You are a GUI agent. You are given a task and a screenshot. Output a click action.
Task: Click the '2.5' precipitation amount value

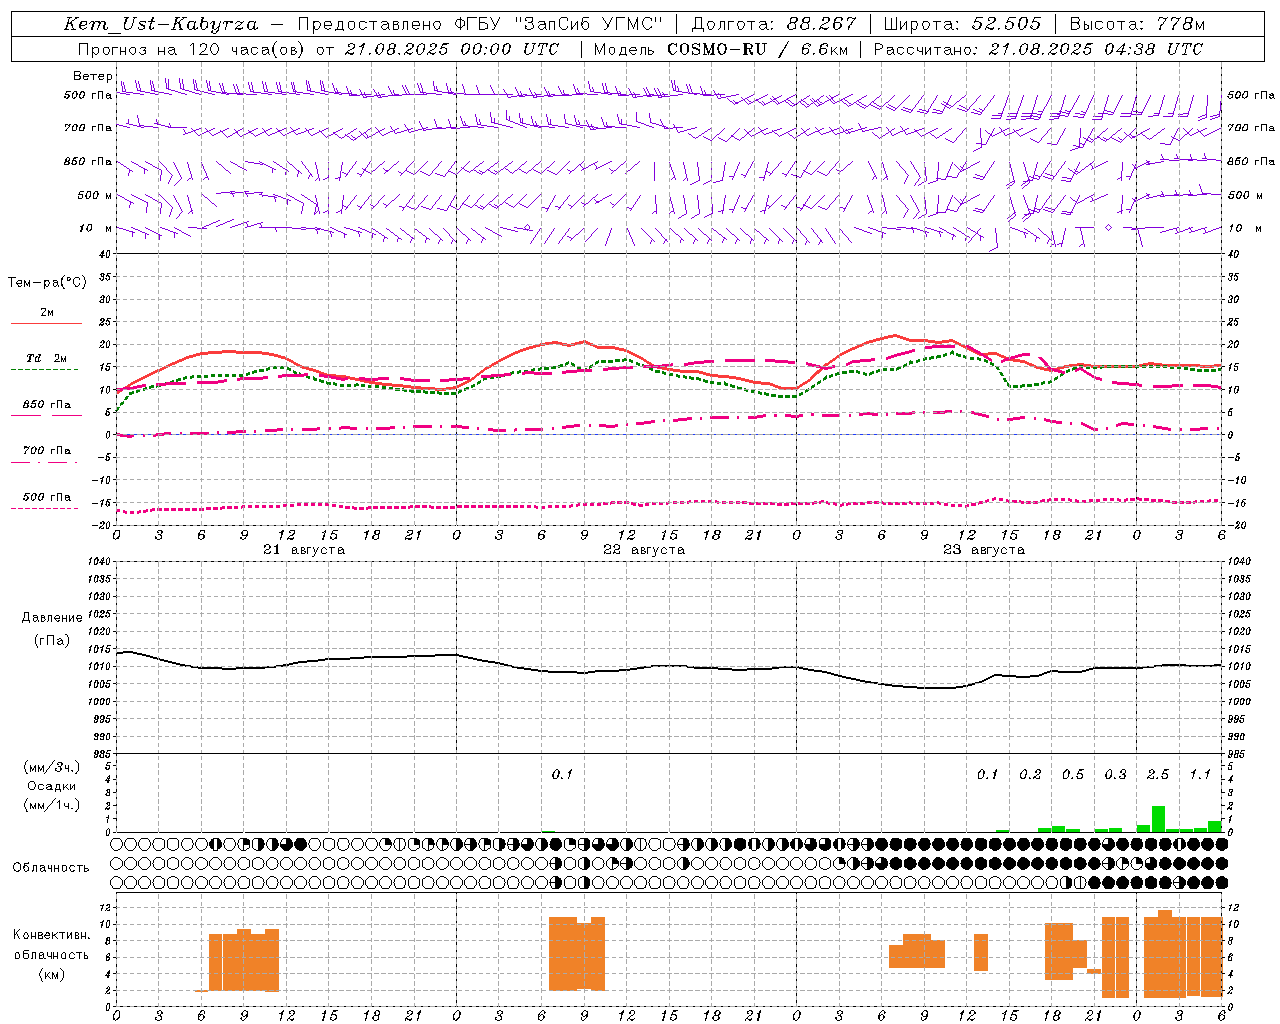pos(1158,774)
